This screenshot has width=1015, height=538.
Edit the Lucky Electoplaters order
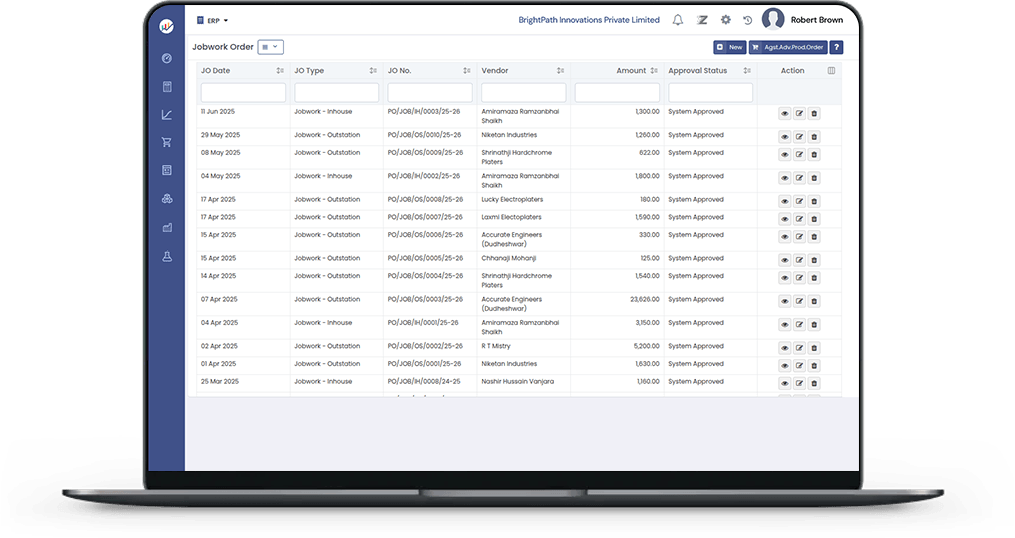point(799,201)
